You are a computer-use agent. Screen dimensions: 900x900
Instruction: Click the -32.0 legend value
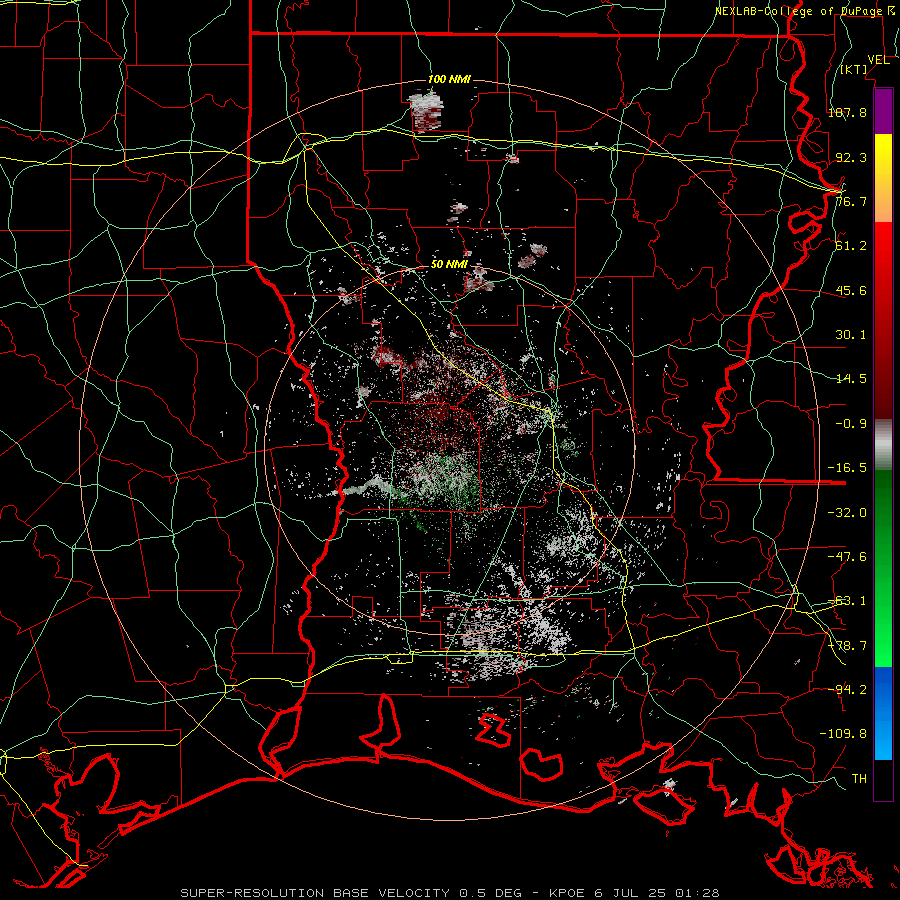847,513
